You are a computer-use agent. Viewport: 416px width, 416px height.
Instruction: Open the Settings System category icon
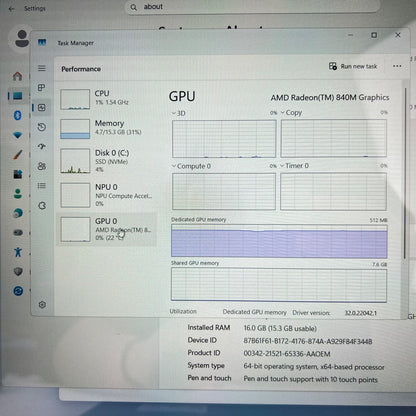[17, 96]
